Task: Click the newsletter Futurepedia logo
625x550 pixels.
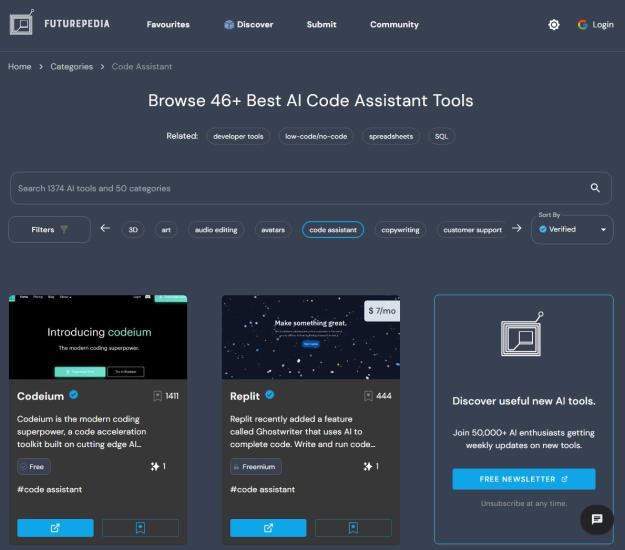Action: click(x=522, y=334)
